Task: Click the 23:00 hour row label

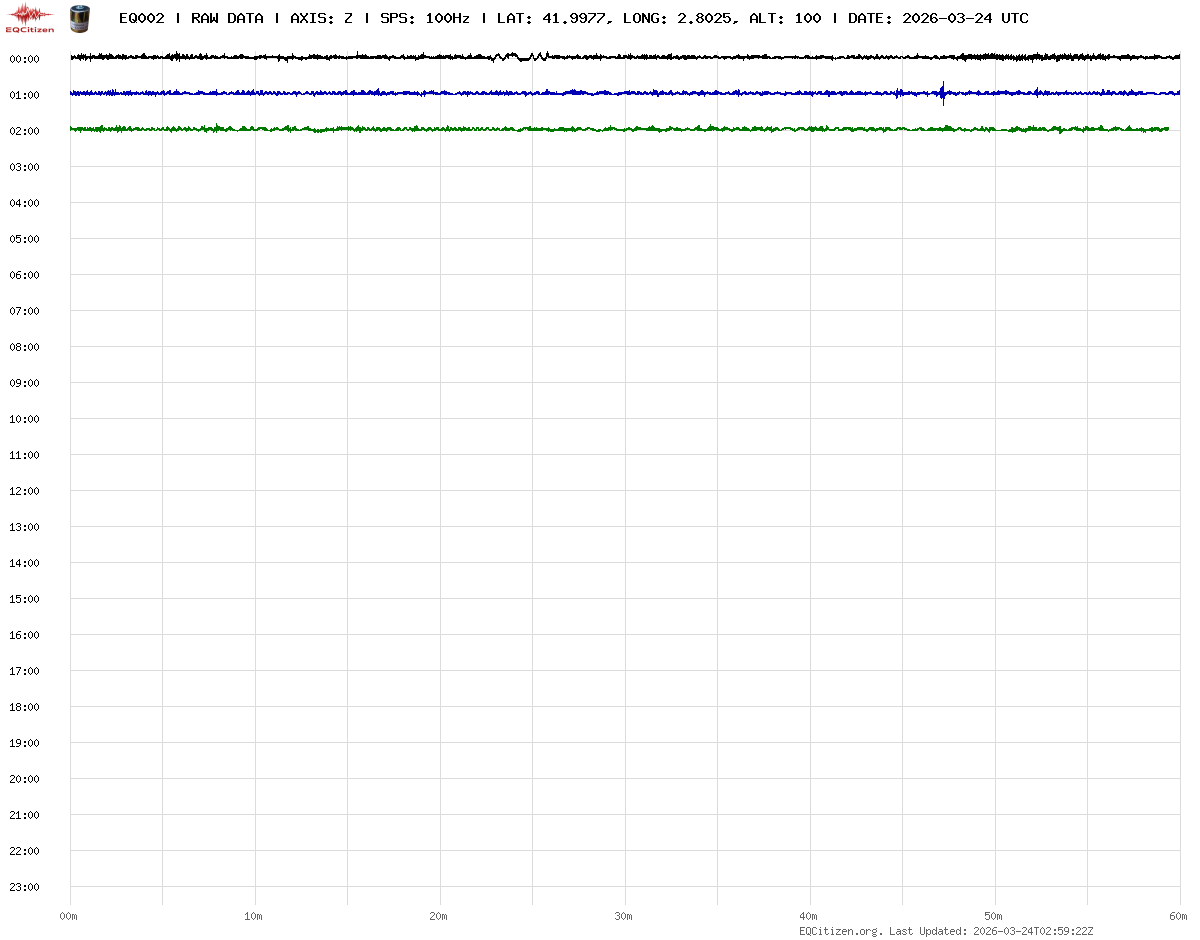Action: pos(24,887)
